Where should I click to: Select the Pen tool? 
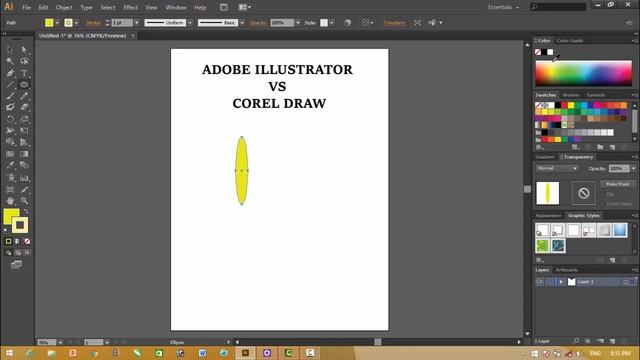(10, 73)
